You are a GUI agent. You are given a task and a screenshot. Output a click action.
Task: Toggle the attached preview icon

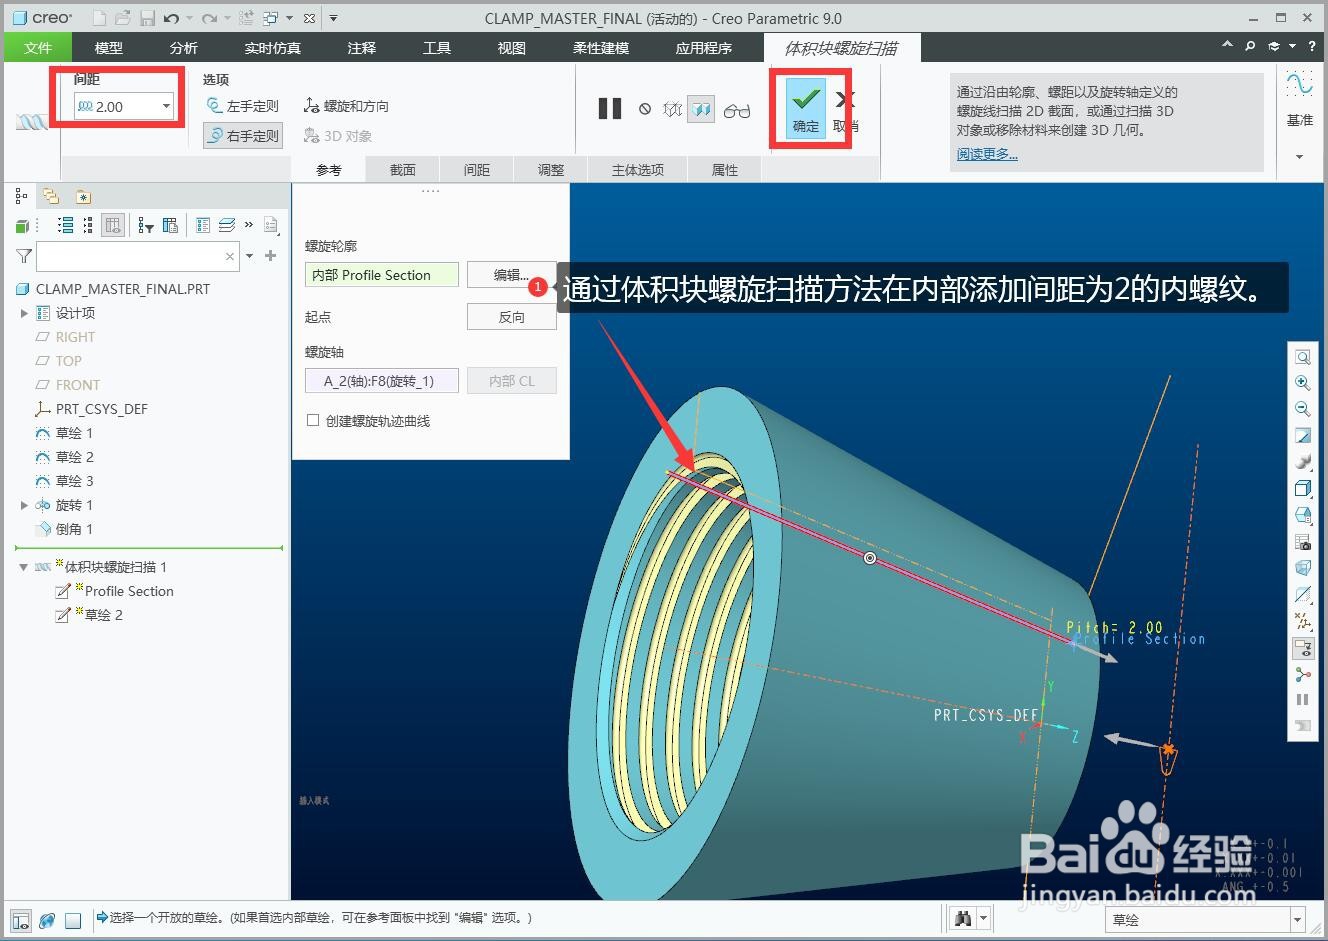coord(701,109)
